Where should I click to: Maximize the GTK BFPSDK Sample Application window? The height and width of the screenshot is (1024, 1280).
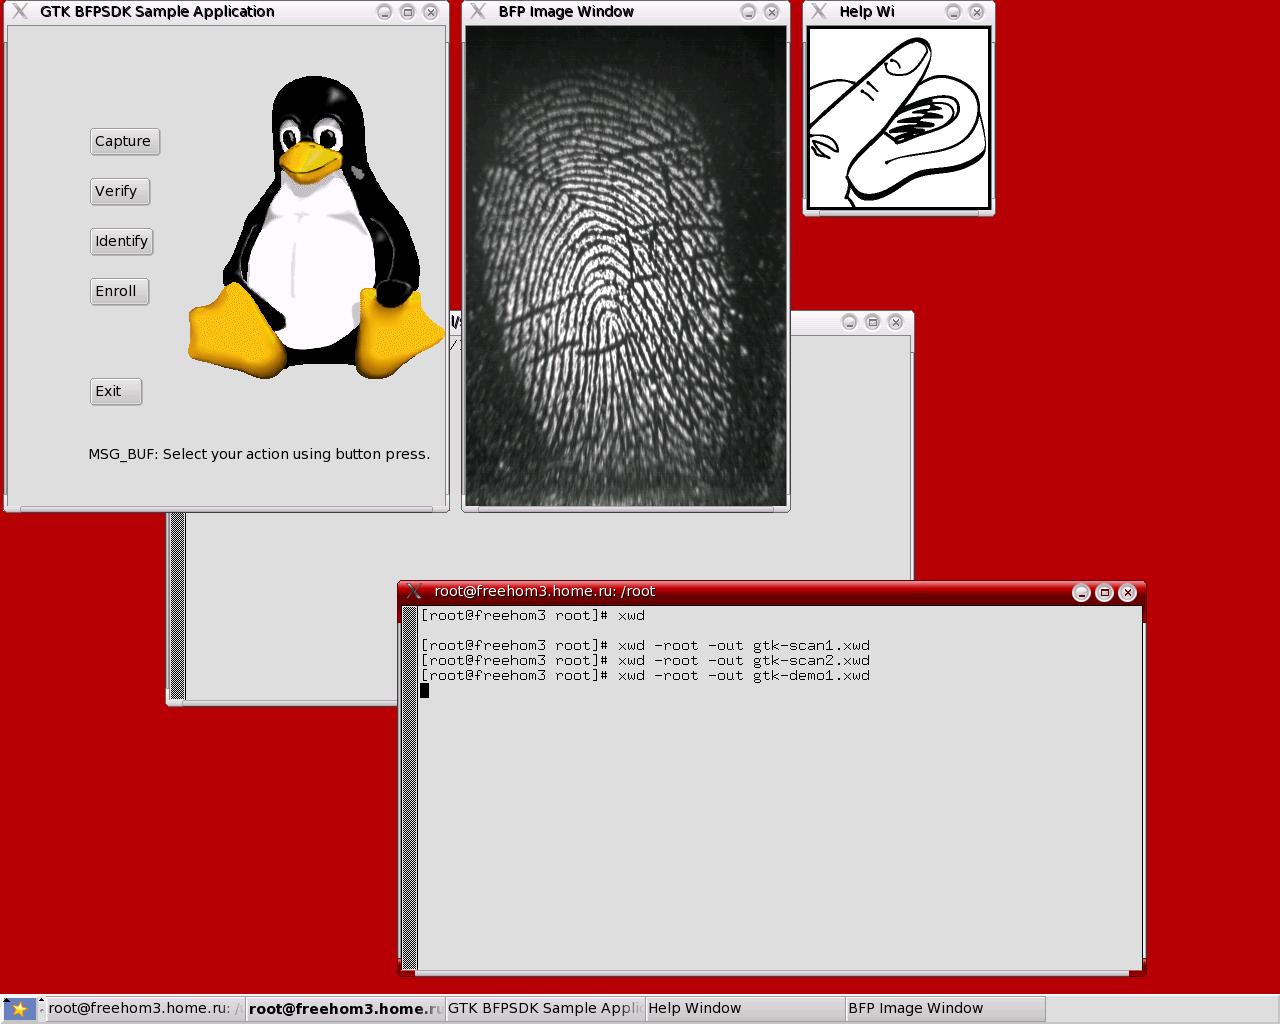407,12
